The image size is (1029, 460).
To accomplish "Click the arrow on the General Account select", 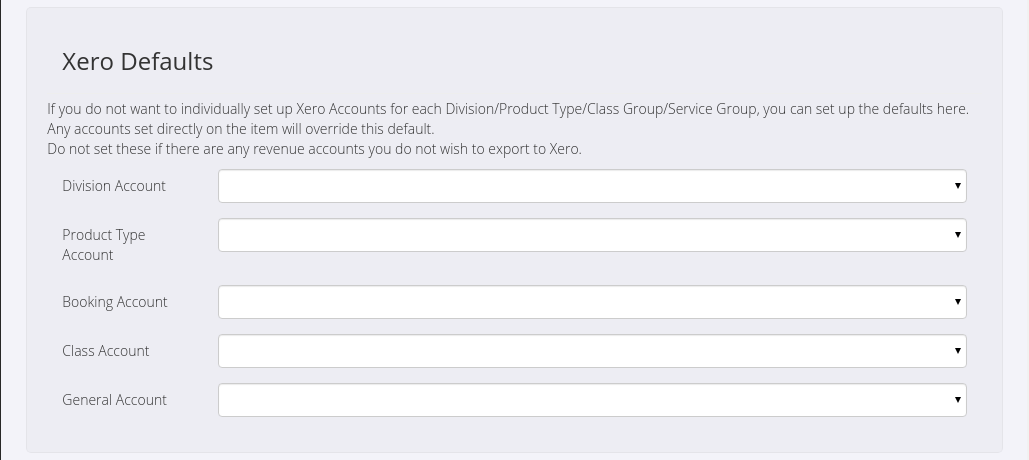I will (957, 400).
